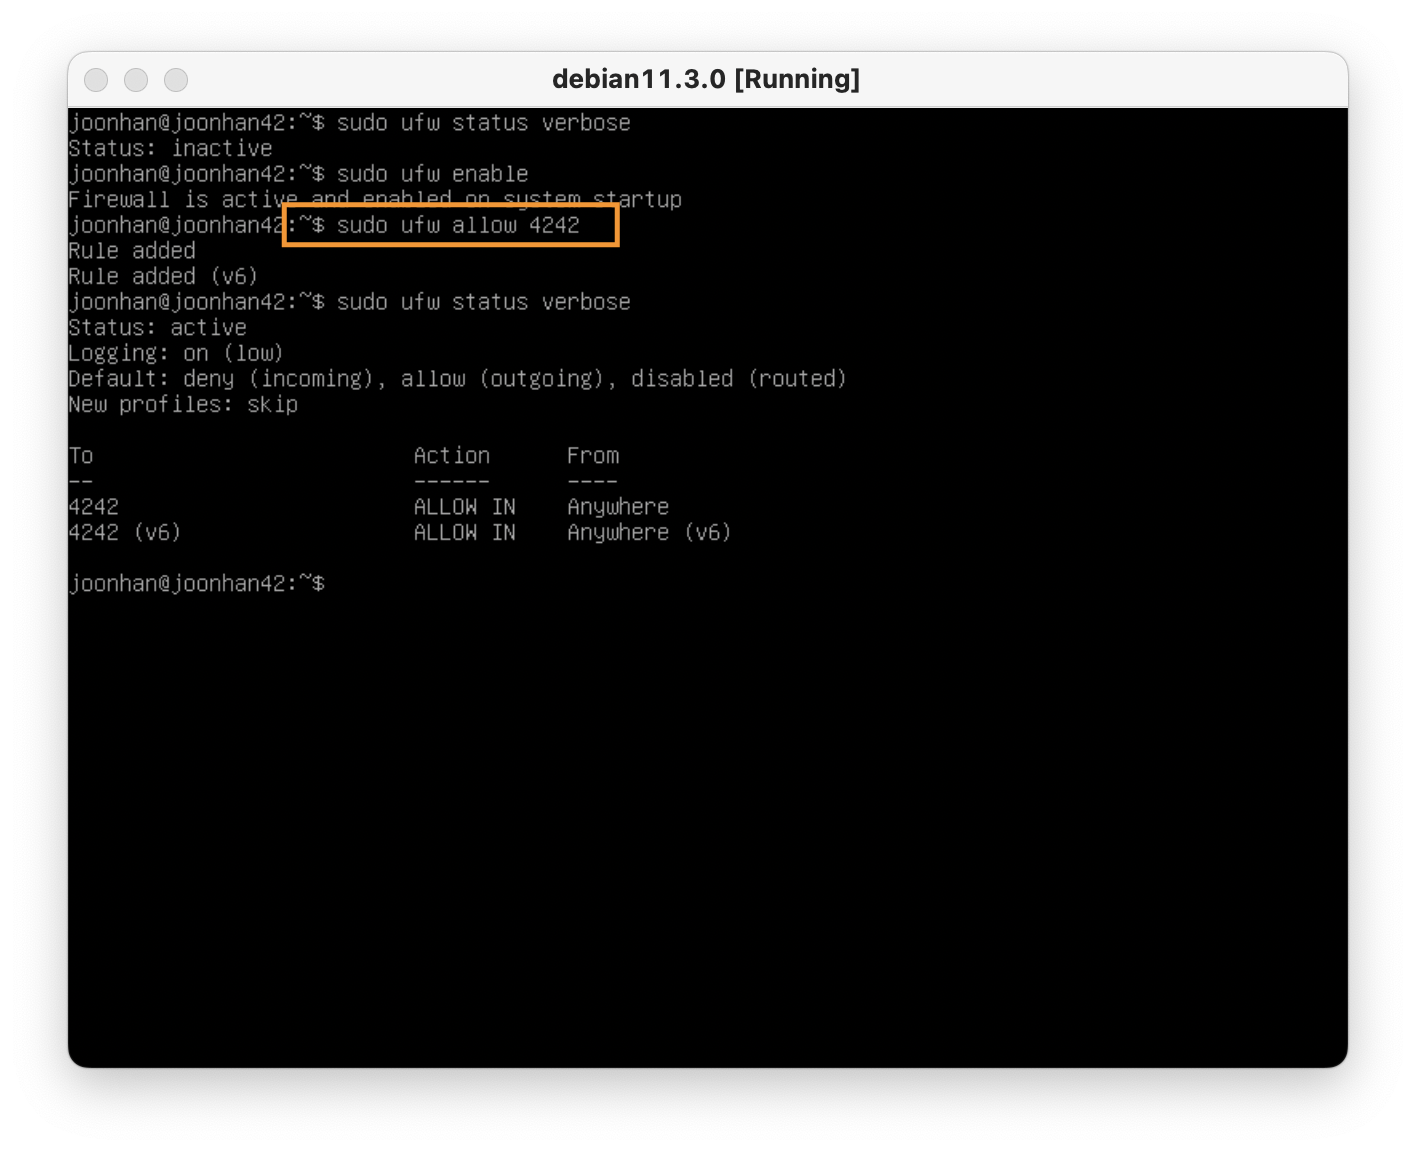Click the first 'sudo ufw status verbose' command

coord(483,123)
